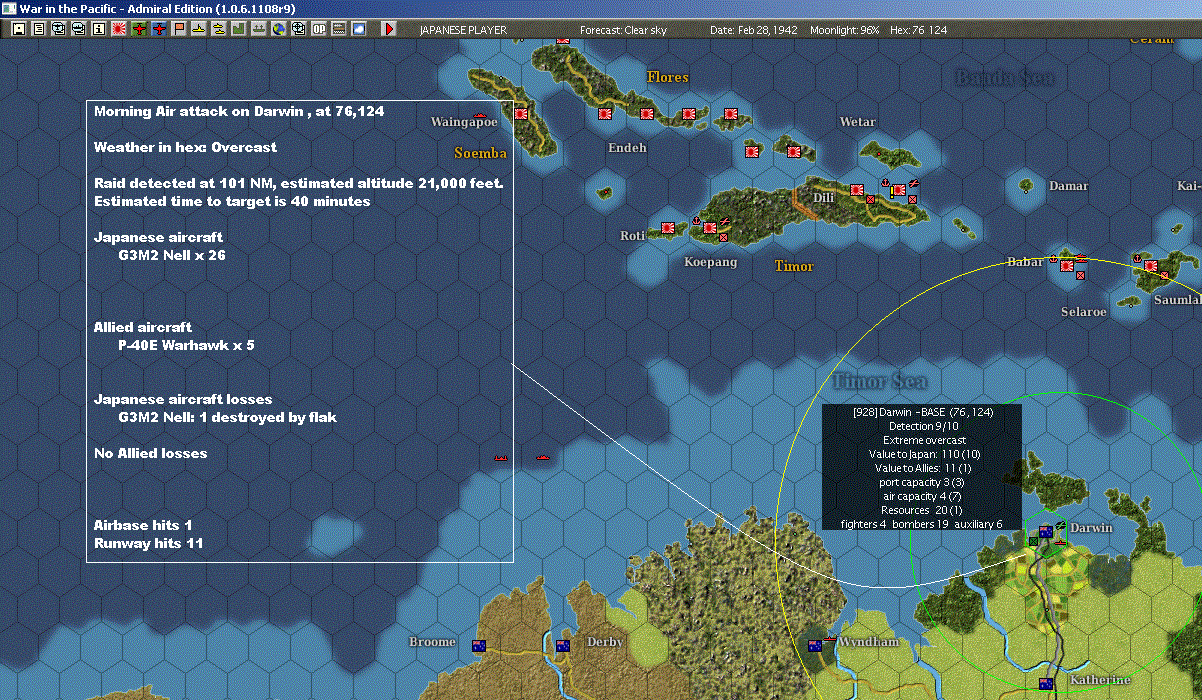This screenshot has height=700, width=1202.
Task: Click the 'G3M2 Nell x 26' report line
Action: point(171,255)
